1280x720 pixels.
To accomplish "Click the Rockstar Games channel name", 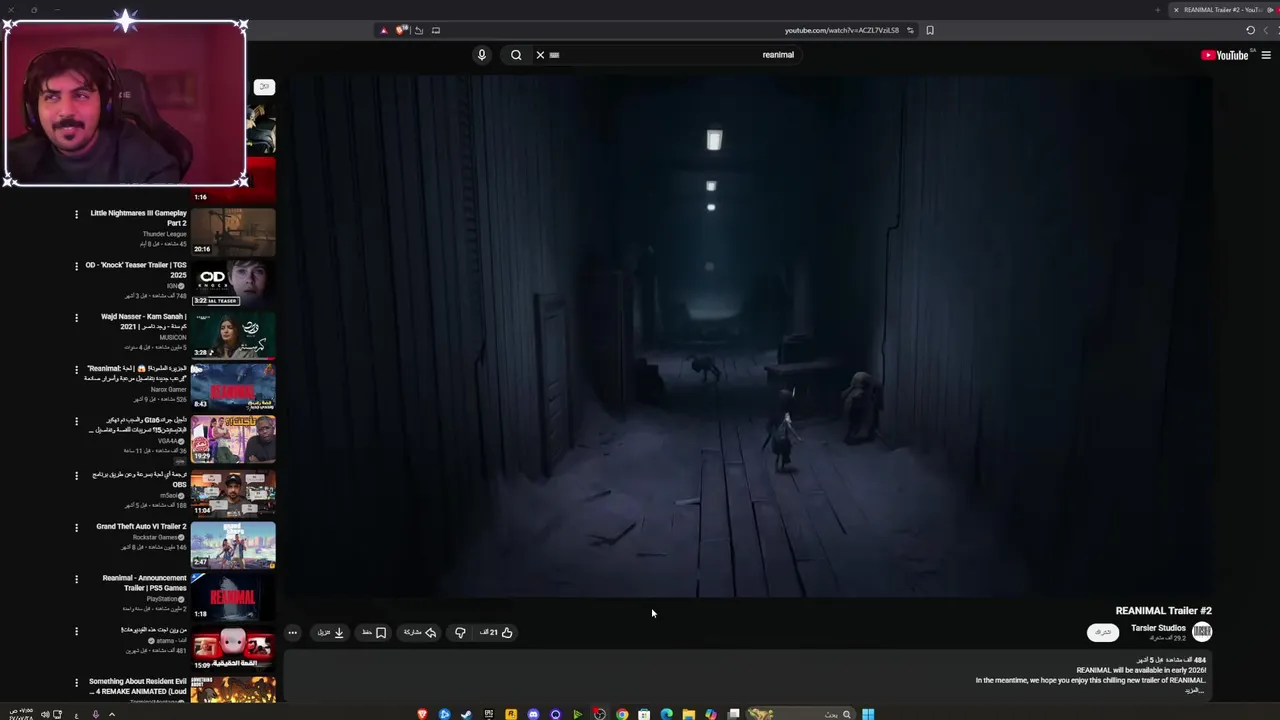I will click(155, 537).
